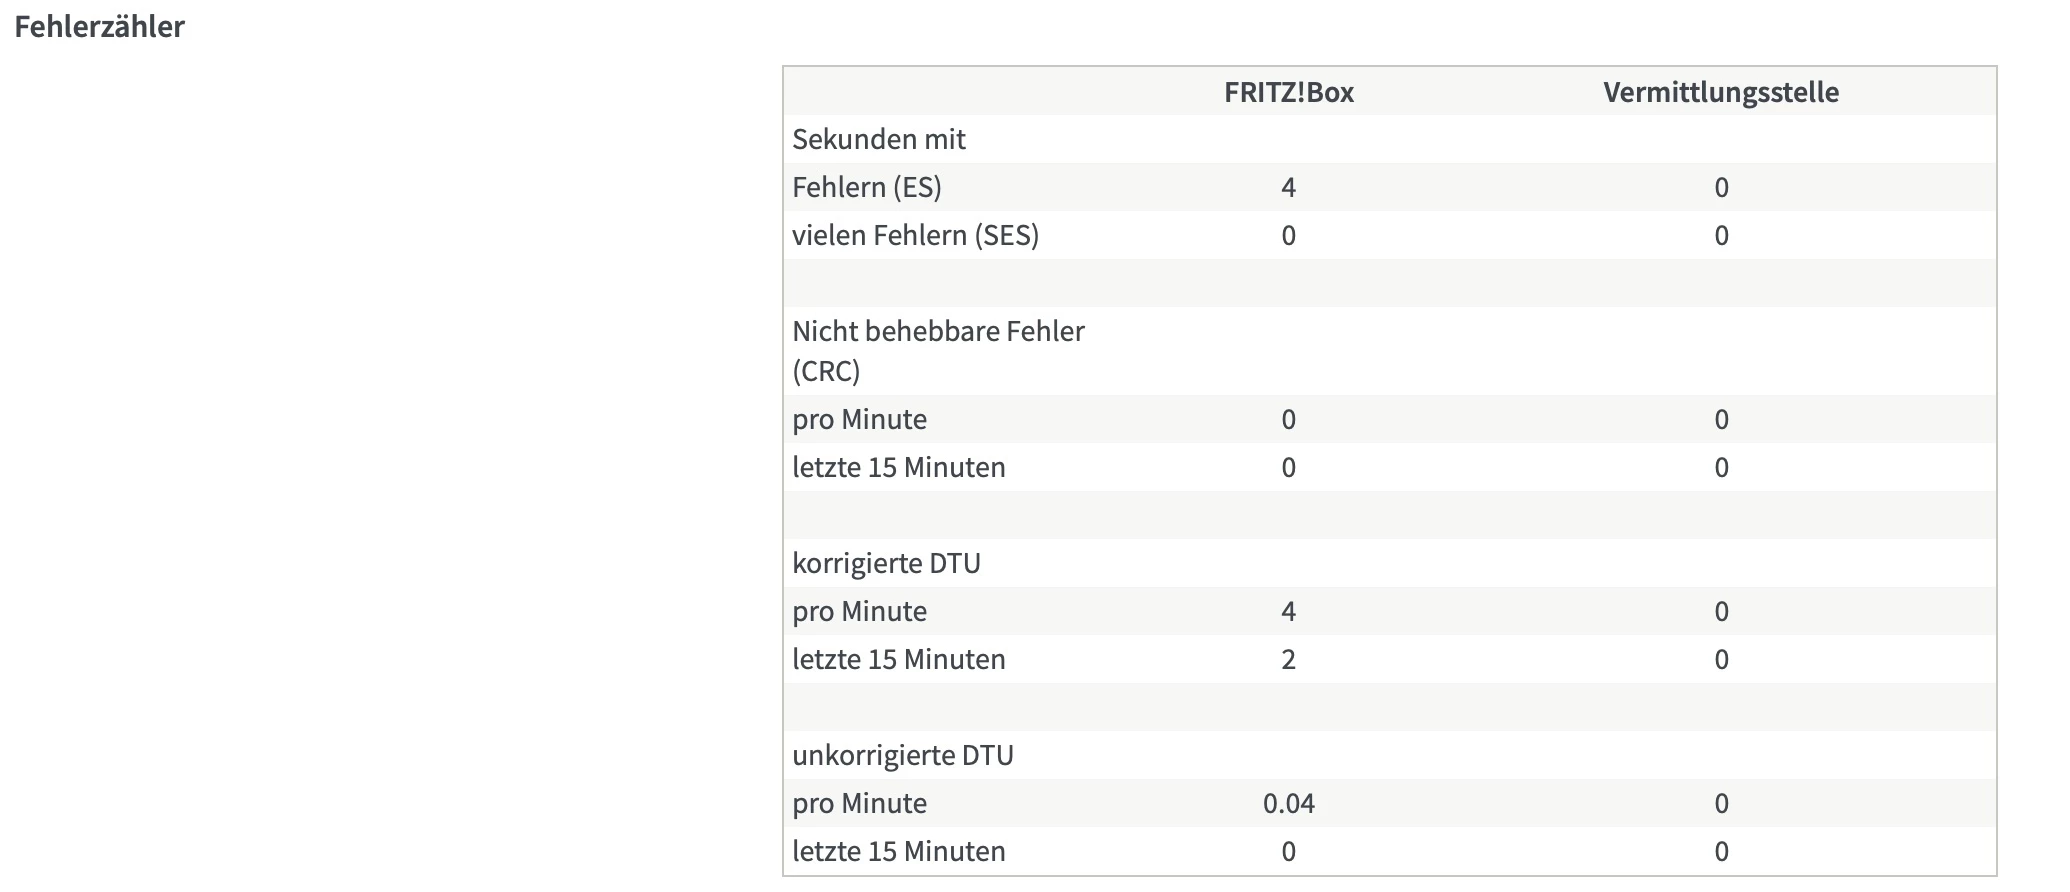The image size is (2070, 892).
Task: Select FRITZ!Box pro Minute value under korrigierte DTU
Action: click(1288, 611)
